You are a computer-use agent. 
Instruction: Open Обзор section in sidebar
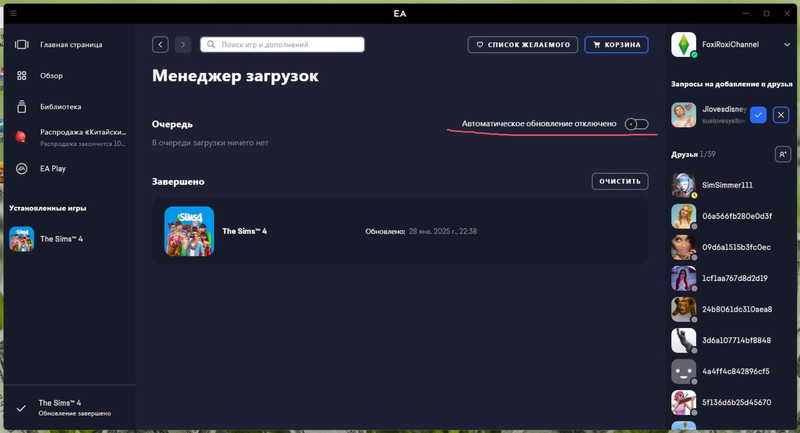(51, 75)
